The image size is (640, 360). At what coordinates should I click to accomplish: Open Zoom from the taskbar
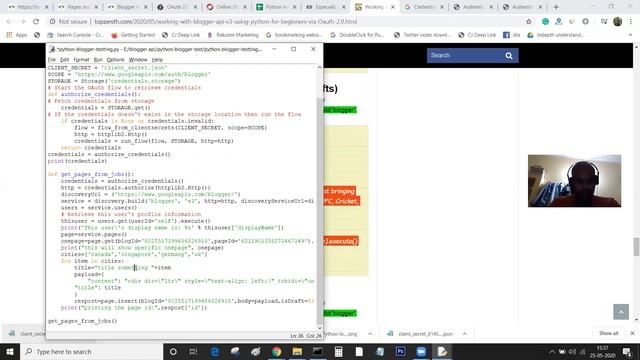421,351
